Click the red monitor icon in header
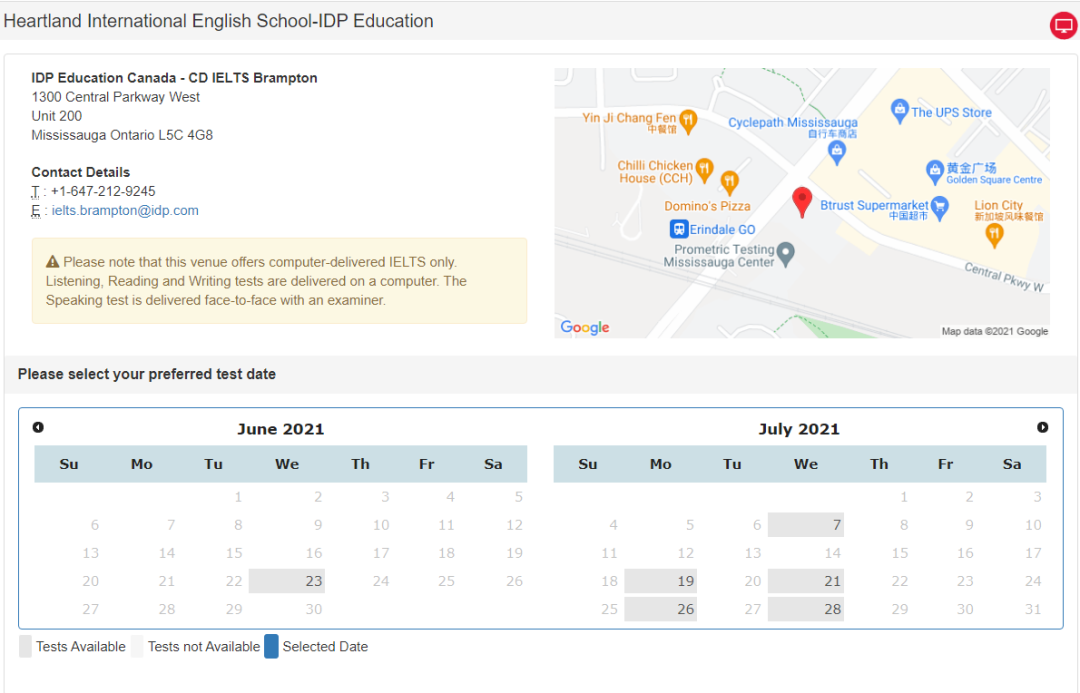The image size is (1080, 693). [x=1063, y=25]
